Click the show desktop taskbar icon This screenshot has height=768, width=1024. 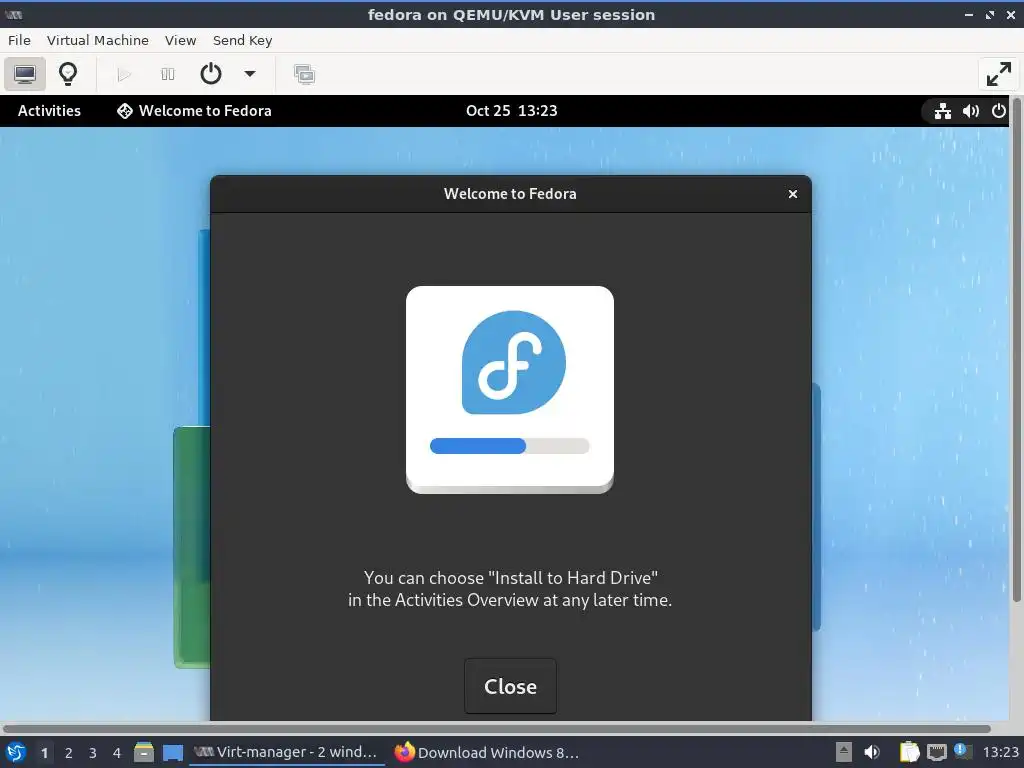(x=172, y=753)
